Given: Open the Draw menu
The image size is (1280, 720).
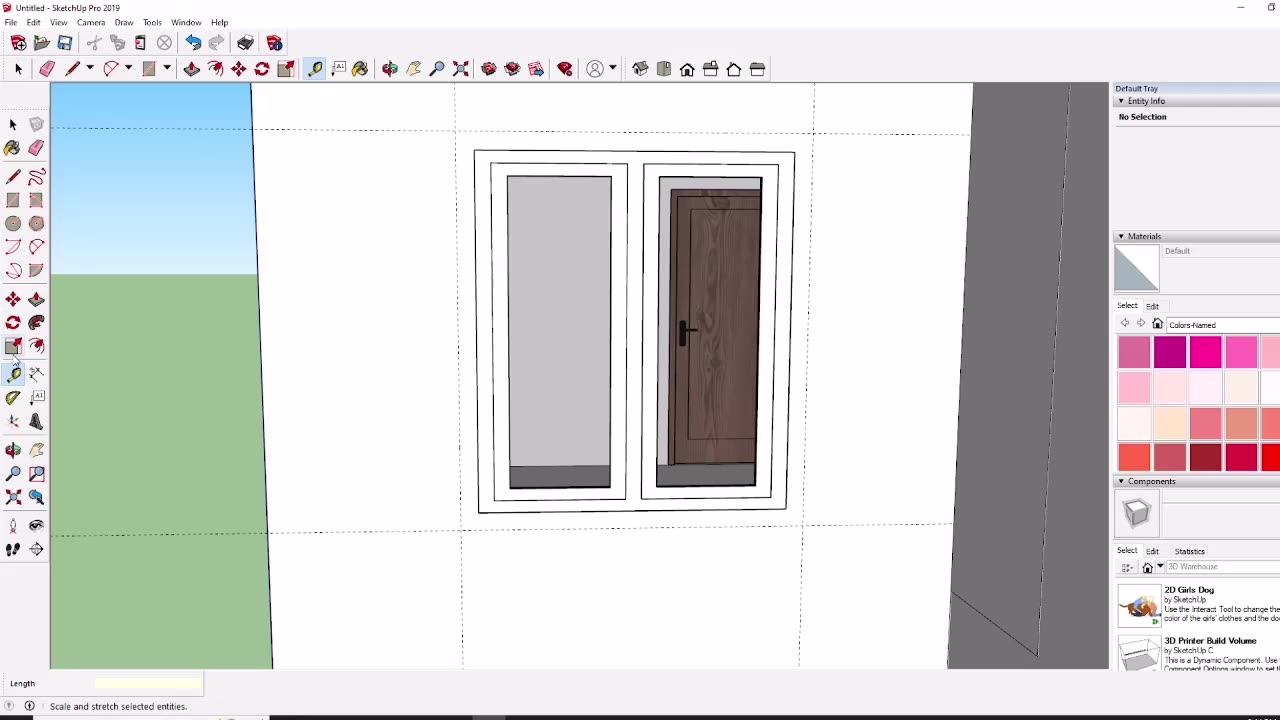Looking at the screenshot, I should pos(124,22).
